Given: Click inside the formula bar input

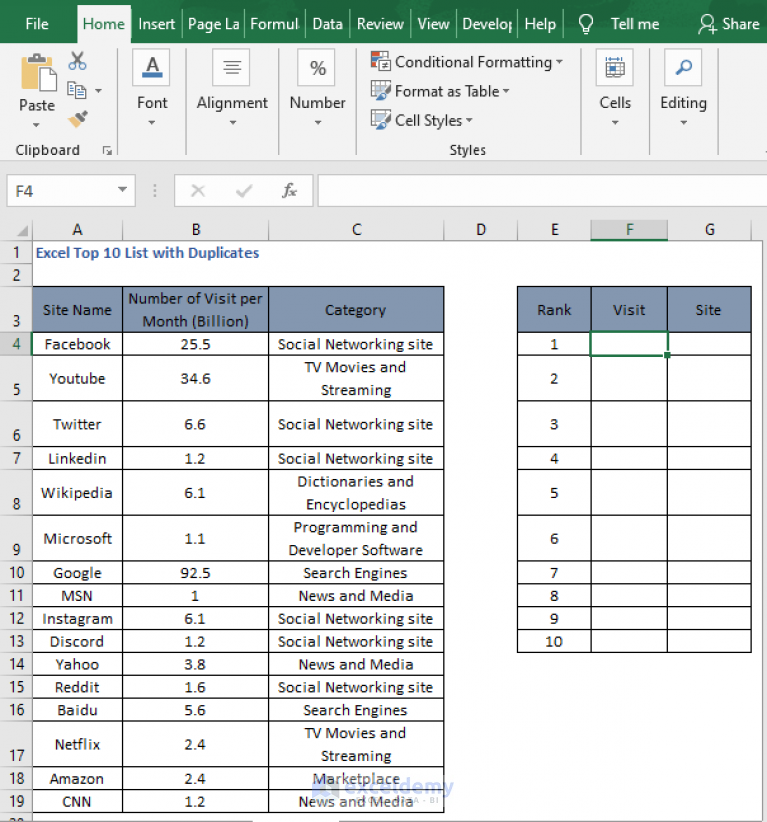Looking at the screenshot, I should click(542, 191).
